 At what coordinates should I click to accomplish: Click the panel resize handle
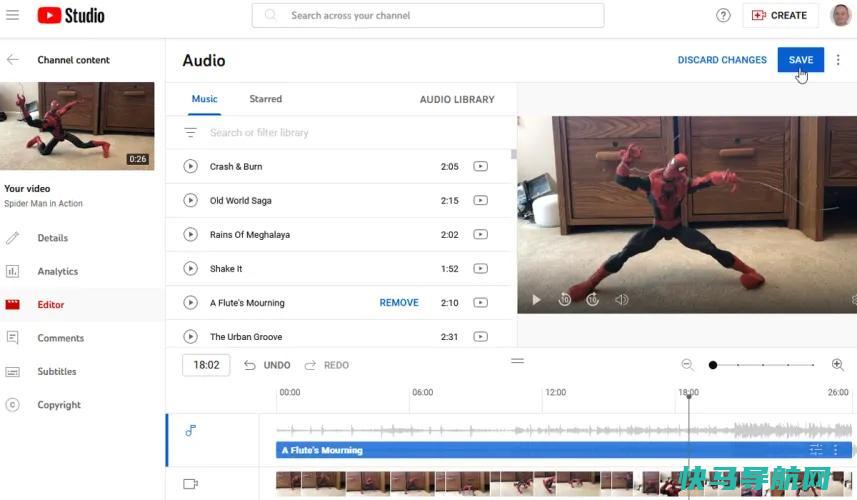[517, 361]
